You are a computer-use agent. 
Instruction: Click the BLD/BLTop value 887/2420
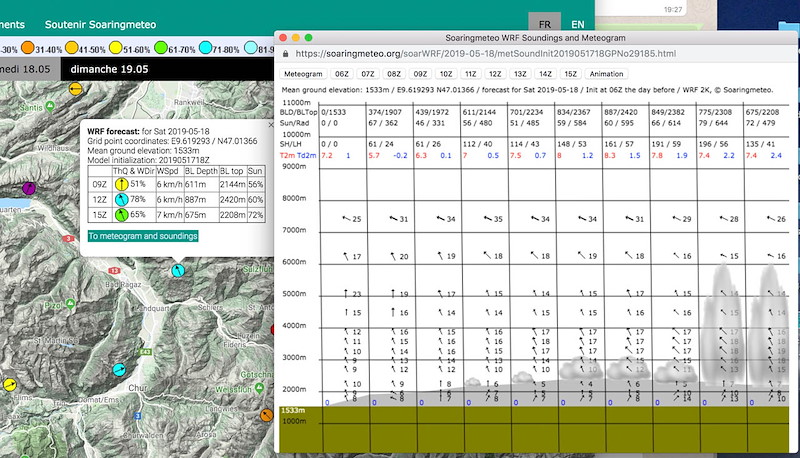tap(621, 112)
